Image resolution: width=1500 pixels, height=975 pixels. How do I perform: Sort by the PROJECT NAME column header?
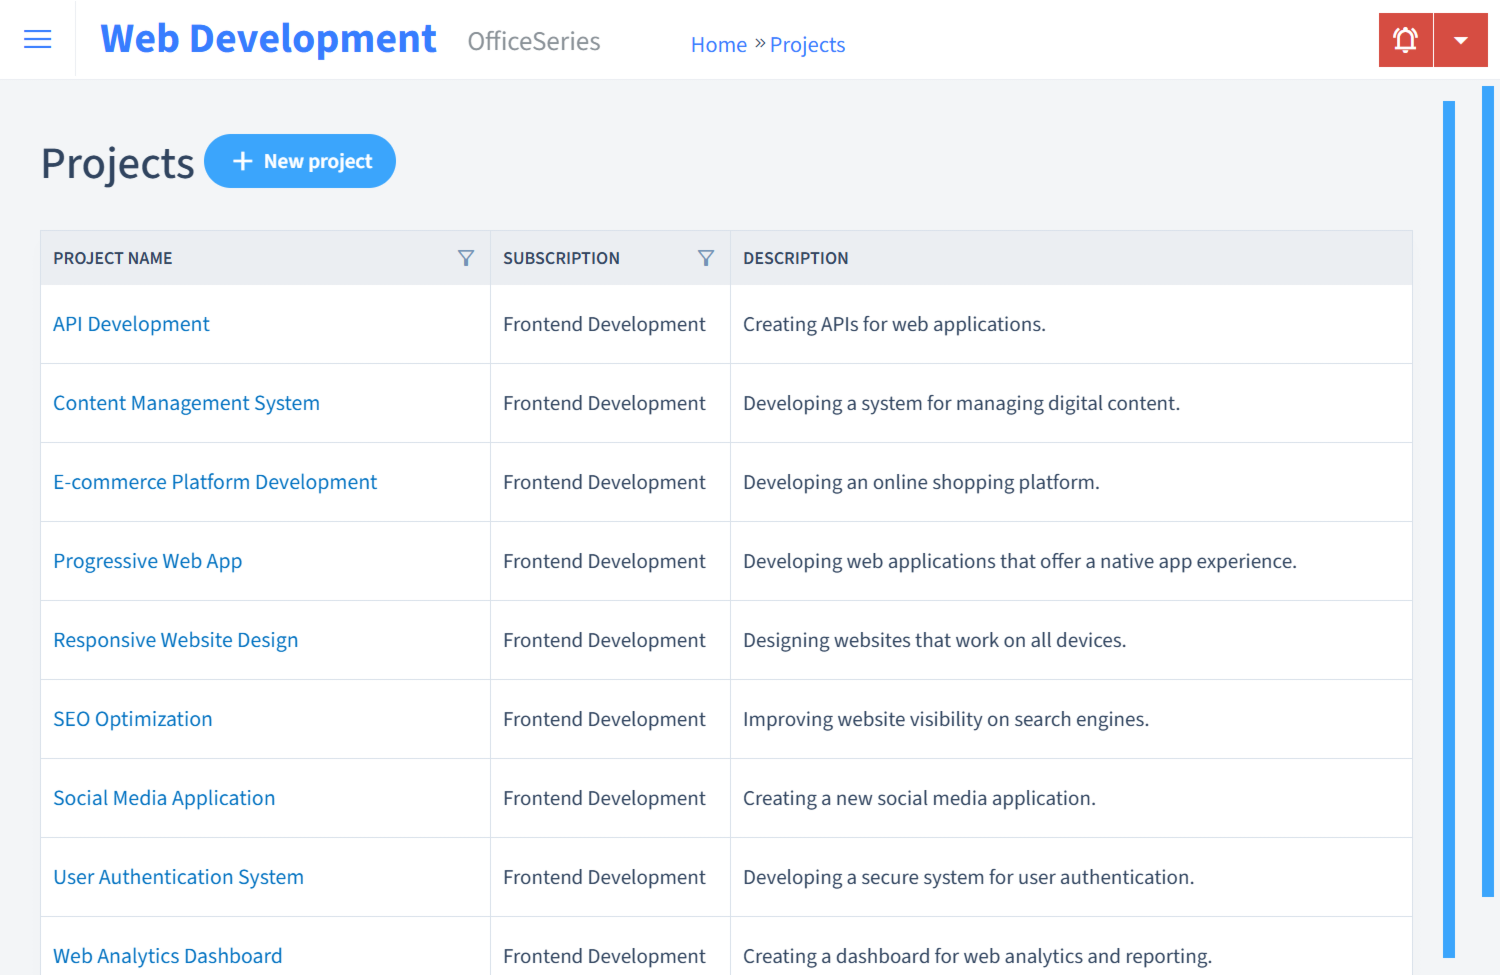pyautogui.click(x=112, y=257)
